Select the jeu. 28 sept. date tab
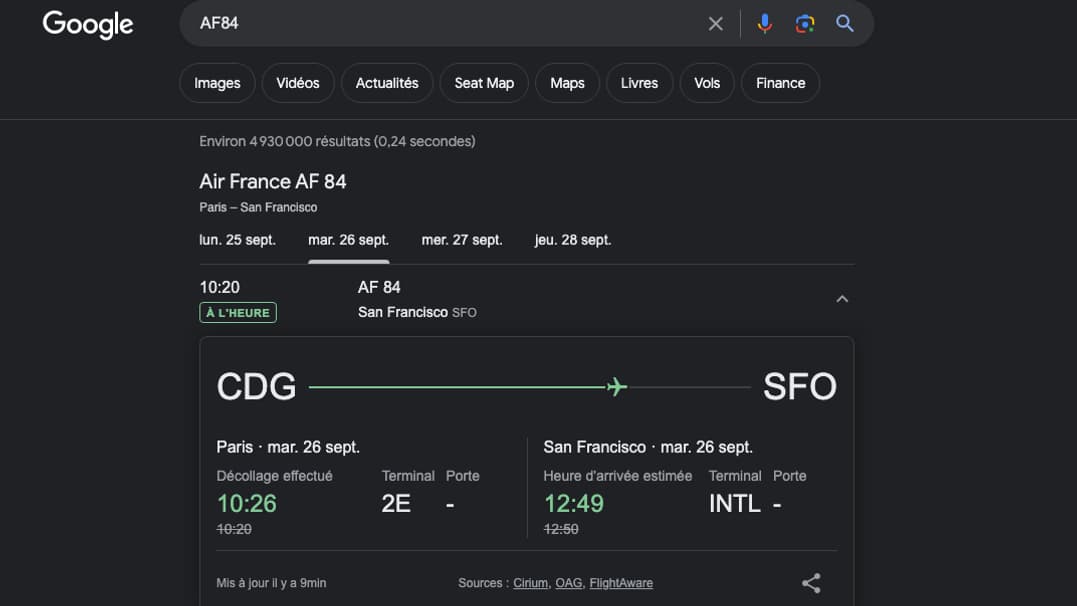Viewport: 1077px width, 606px height. [x=573, y=240]
